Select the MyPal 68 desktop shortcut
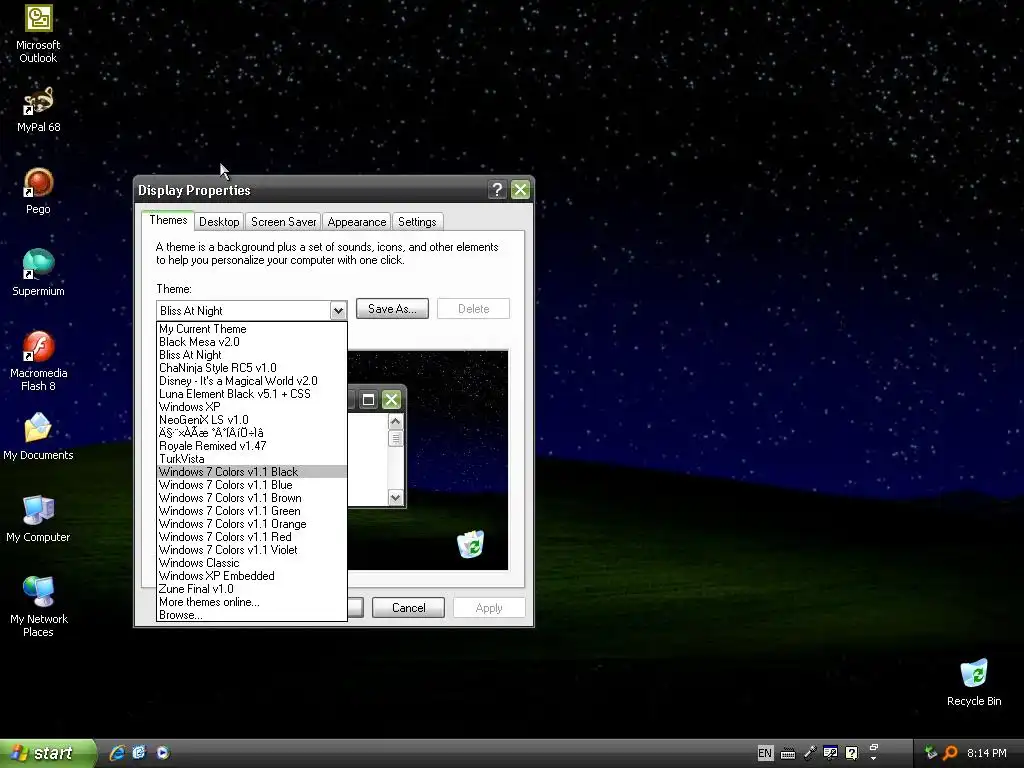Image resolution: width=1024 pixels, height=768 pixels. [x=38, y=109]
